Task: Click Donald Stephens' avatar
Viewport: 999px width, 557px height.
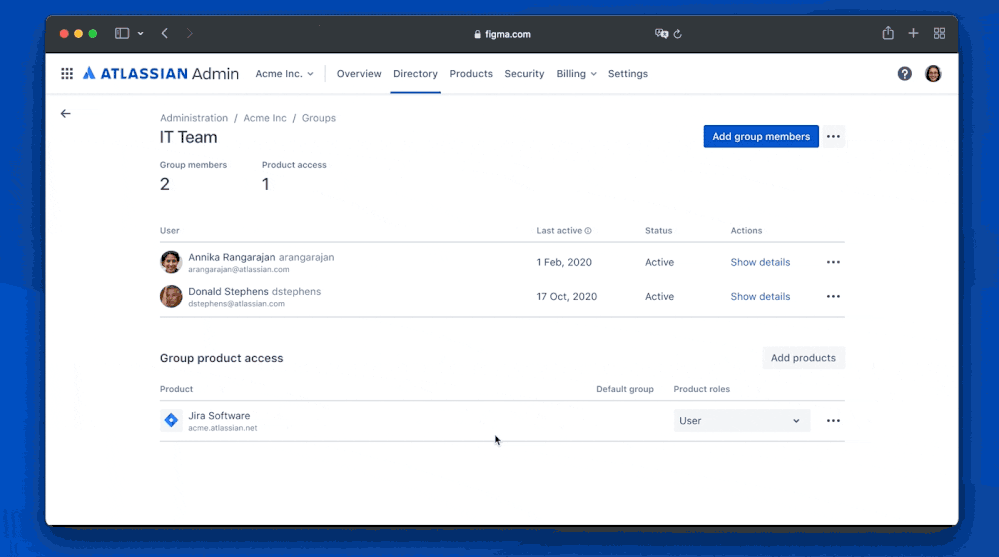Action: tap(171, 296)
